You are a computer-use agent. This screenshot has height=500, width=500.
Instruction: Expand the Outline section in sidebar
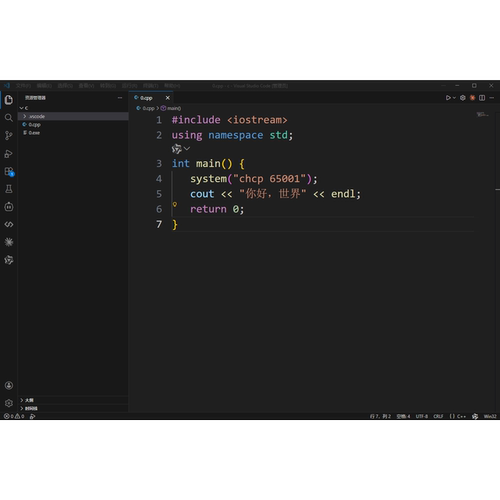point(73,400)
